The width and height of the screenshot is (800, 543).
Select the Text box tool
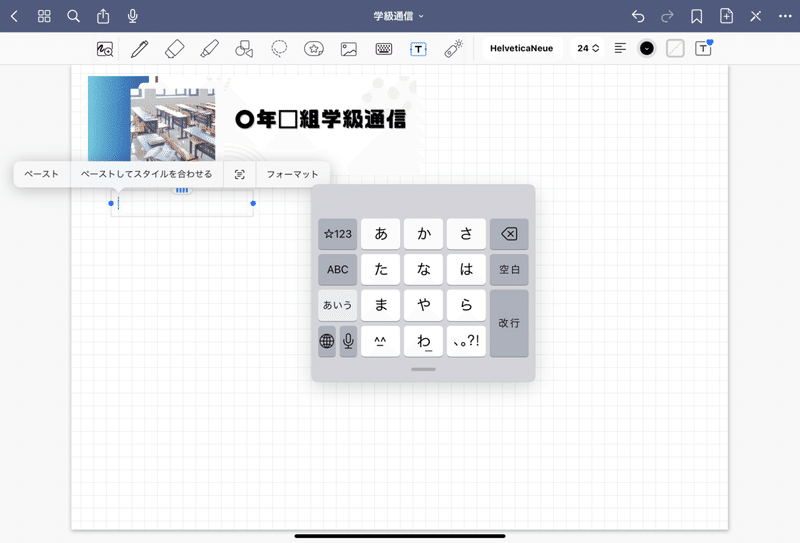[418, 49]
